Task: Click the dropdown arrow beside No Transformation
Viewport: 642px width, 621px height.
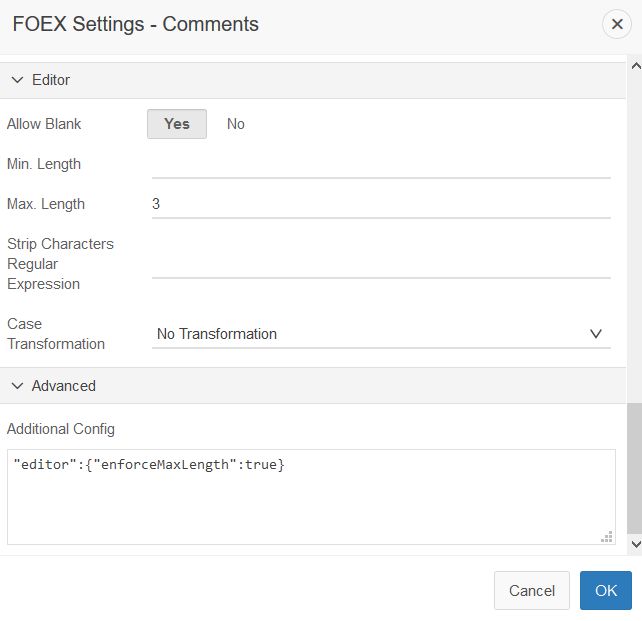Action: [x=596, y=334]
